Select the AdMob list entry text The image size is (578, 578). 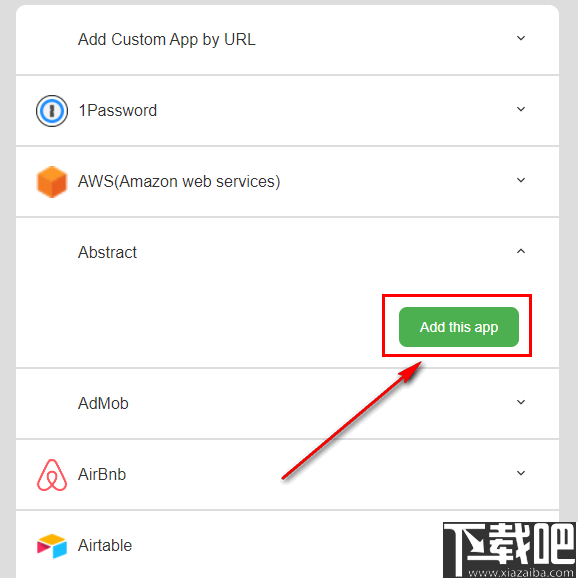(103, 404)
